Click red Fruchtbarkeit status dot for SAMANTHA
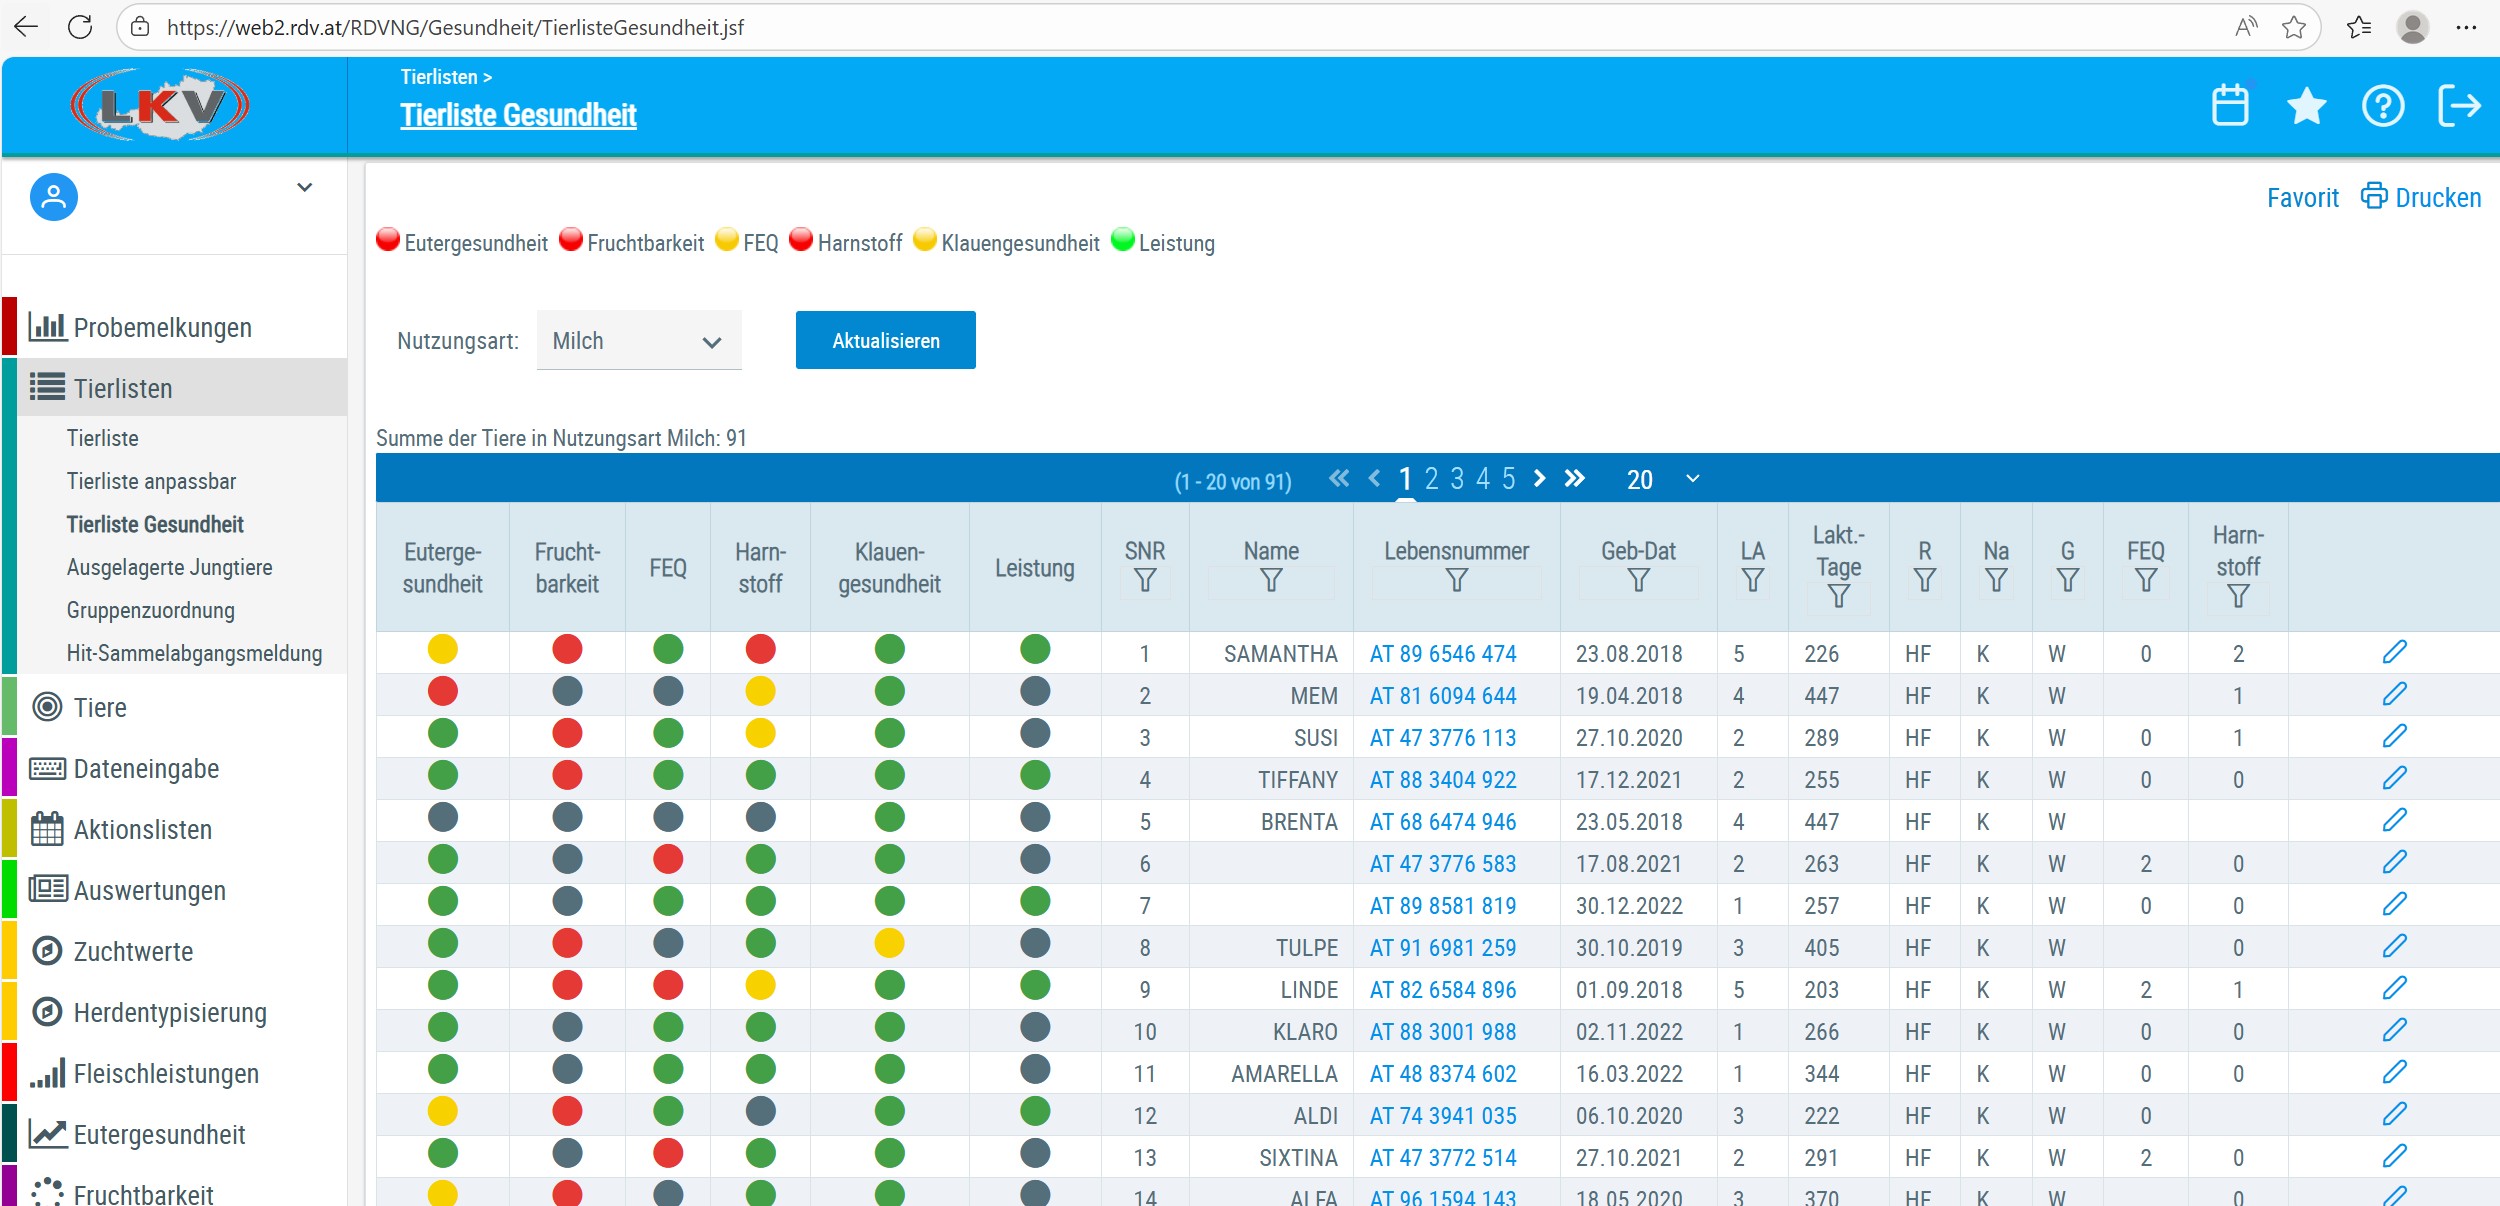 [x=567, y=650]
